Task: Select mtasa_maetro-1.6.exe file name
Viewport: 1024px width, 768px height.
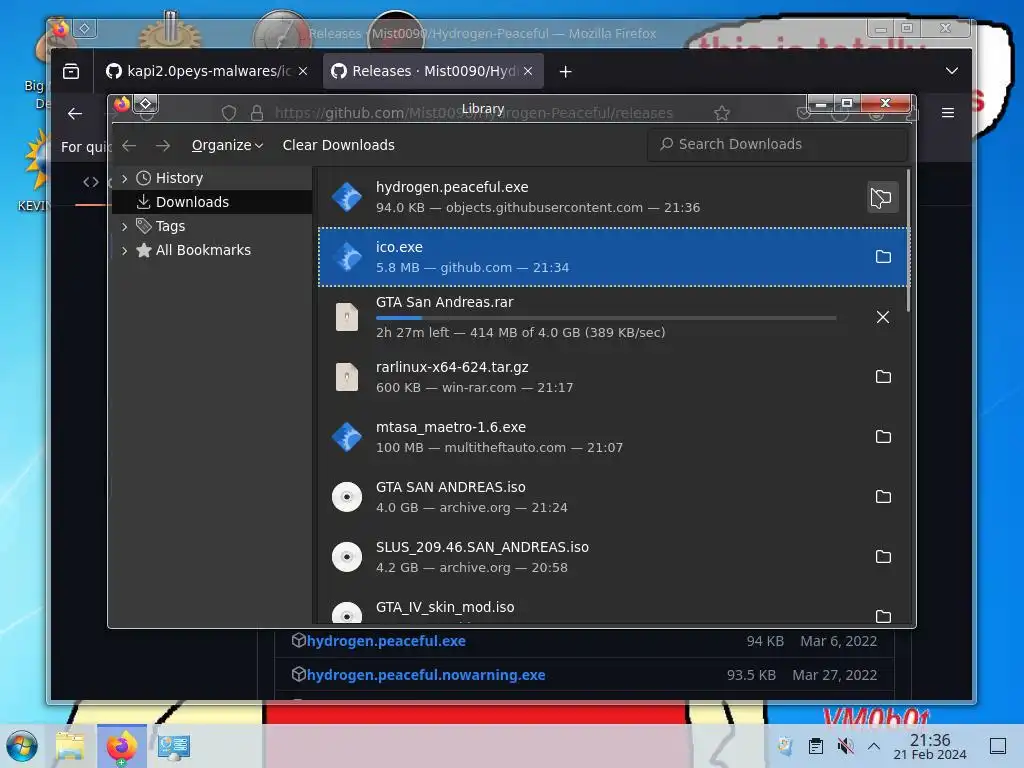Action: 451,427
